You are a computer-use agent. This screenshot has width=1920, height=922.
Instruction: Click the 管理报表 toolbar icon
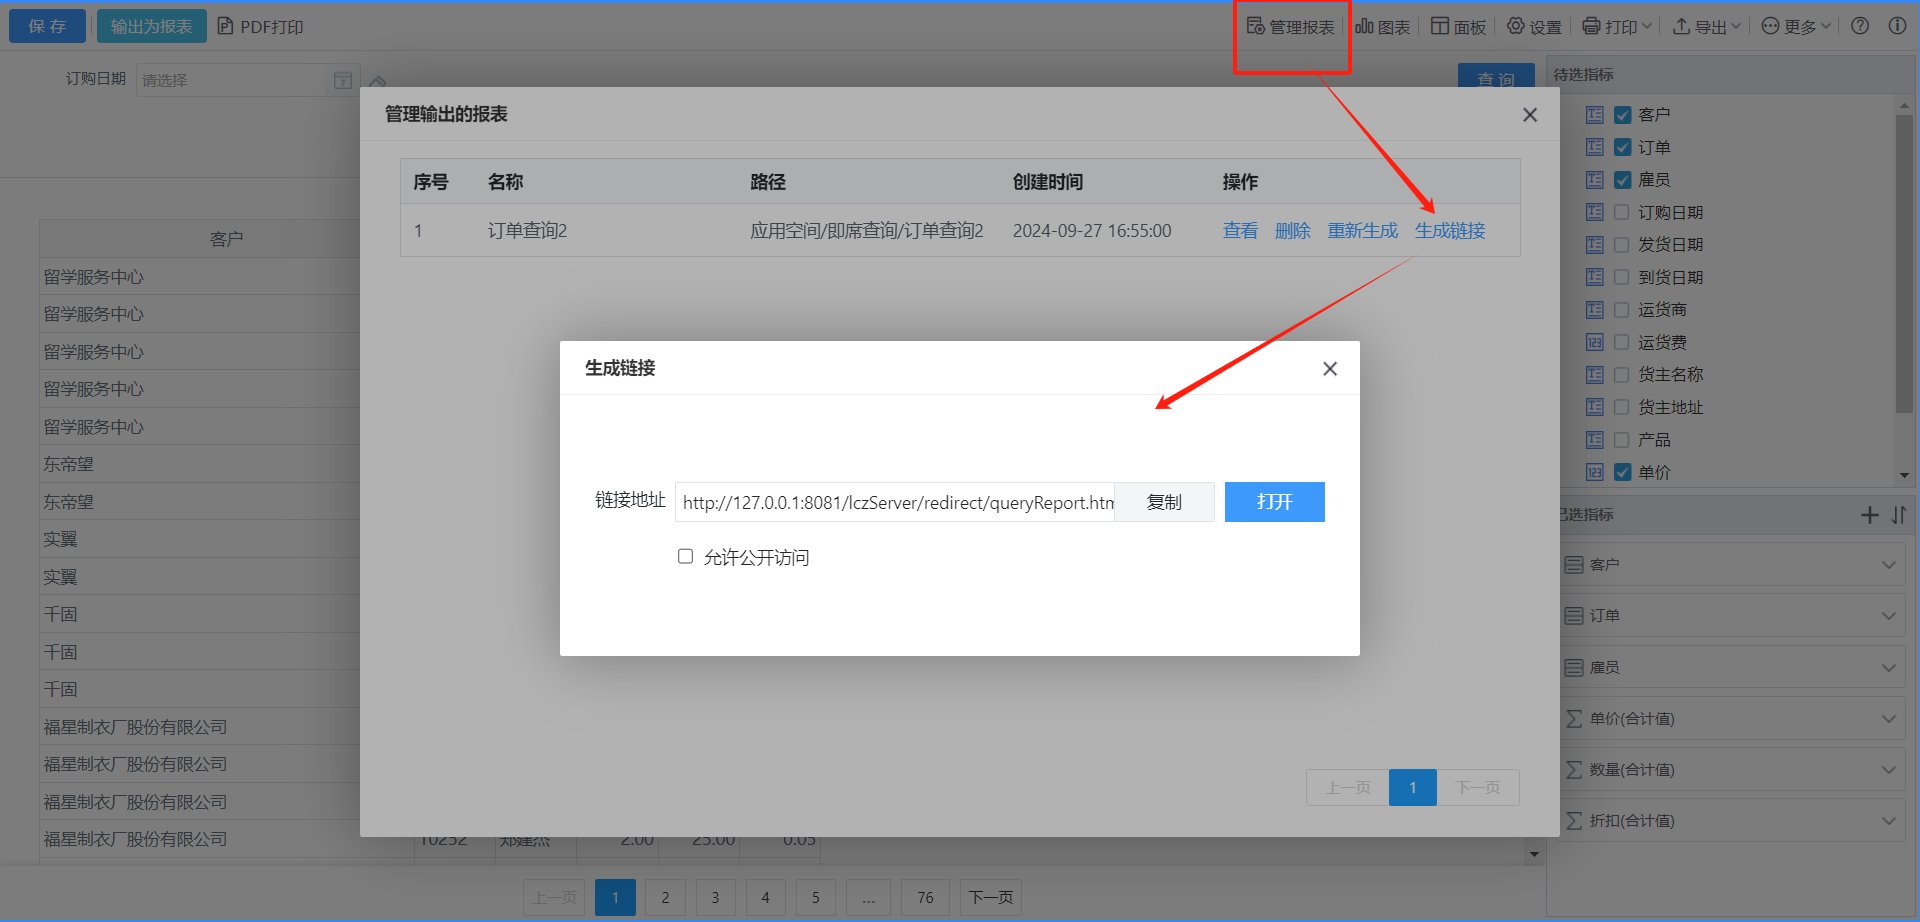(x=1290, y=27)
